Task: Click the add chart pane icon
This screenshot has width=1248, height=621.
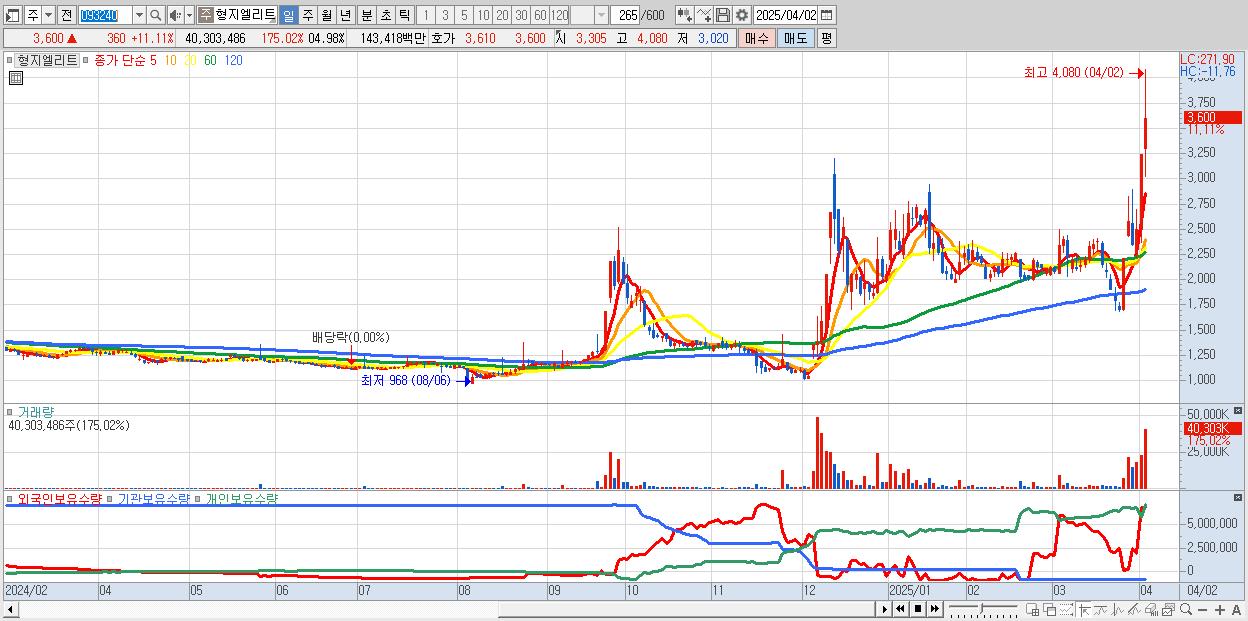Action: pos(1033,609)
